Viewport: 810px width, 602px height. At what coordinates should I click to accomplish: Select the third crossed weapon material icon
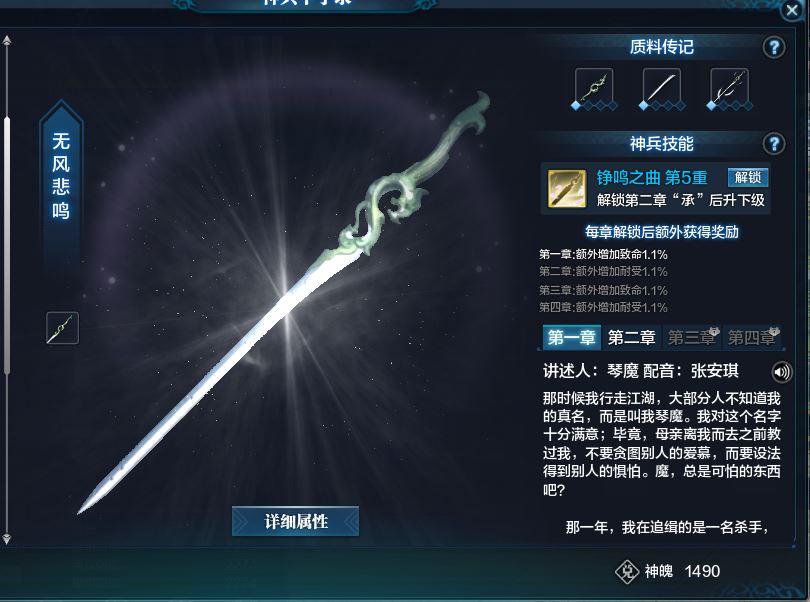(729, 87)
